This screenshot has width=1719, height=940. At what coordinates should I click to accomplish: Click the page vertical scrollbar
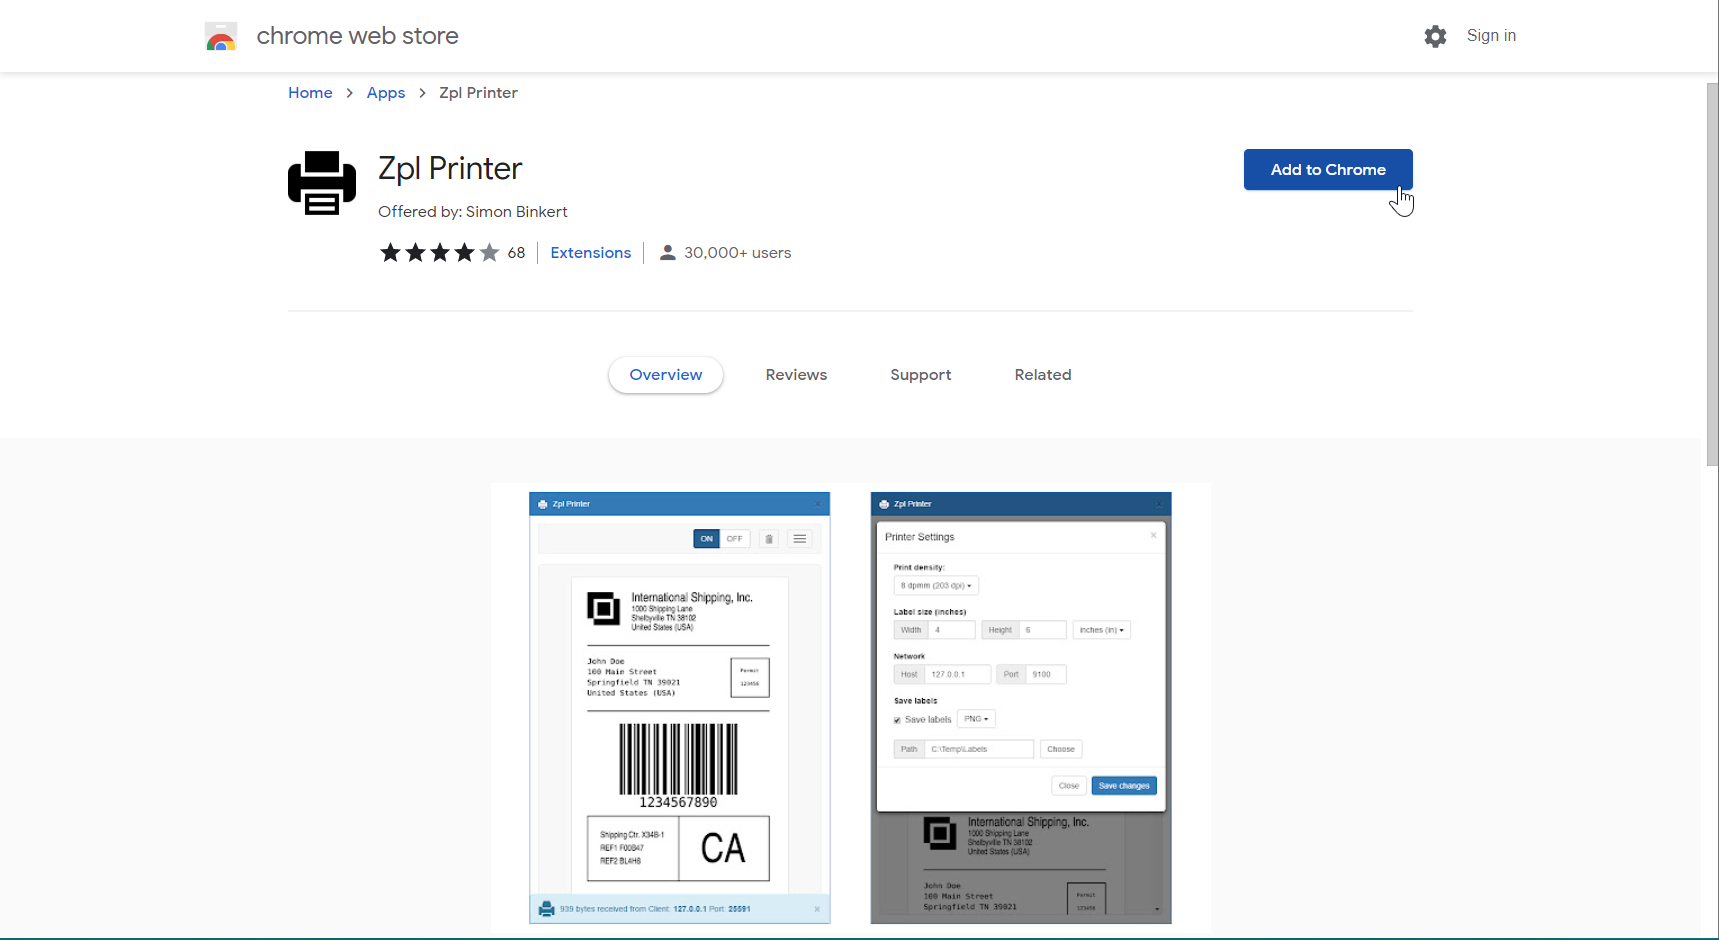click(1711, 275)
